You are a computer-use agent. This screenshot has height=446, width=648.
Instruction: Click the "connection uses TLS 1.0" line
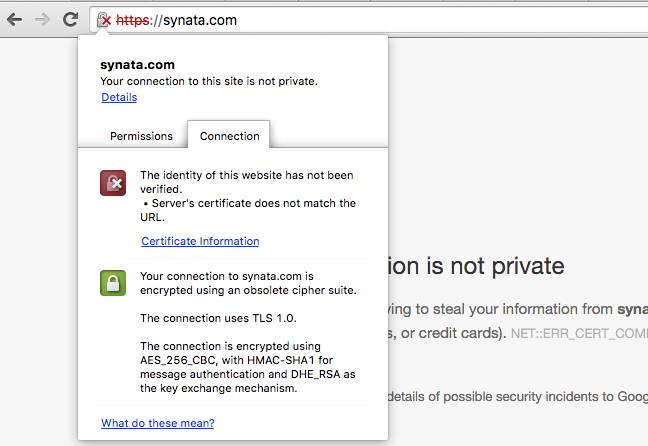218,318
